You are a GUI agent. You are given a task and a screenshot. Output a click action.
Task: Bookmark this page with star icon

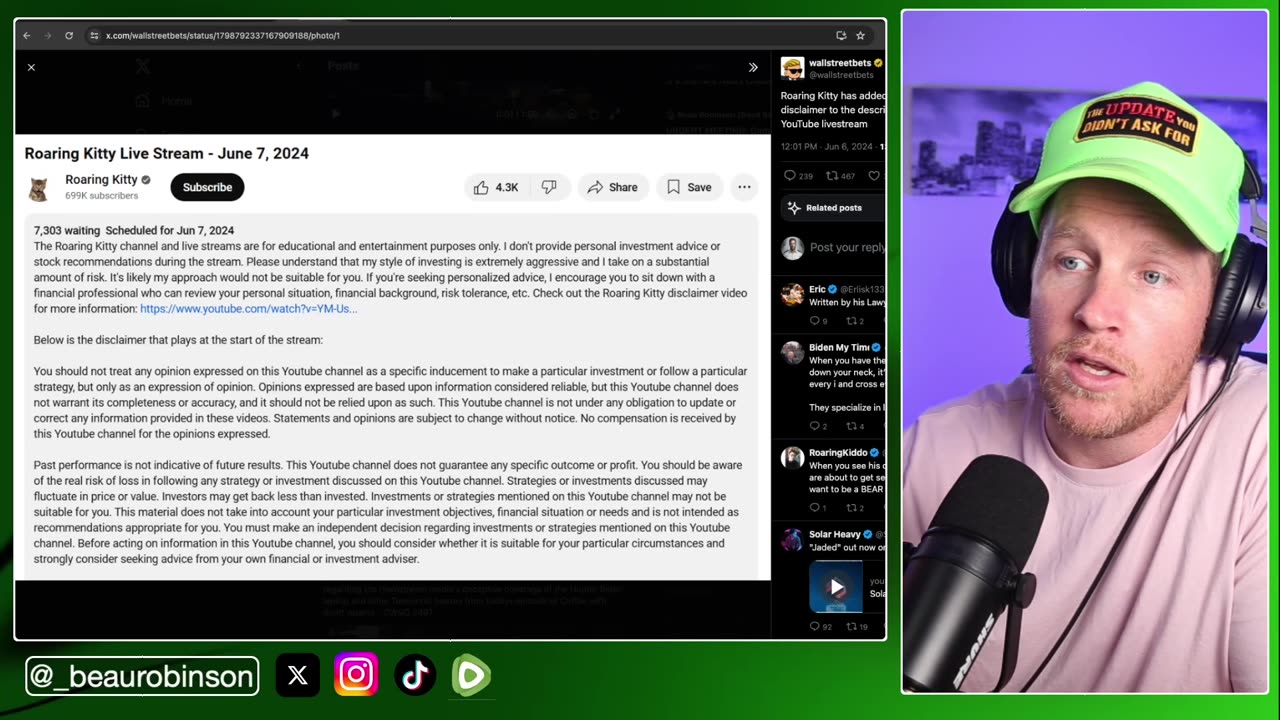[x=860, y=35]
